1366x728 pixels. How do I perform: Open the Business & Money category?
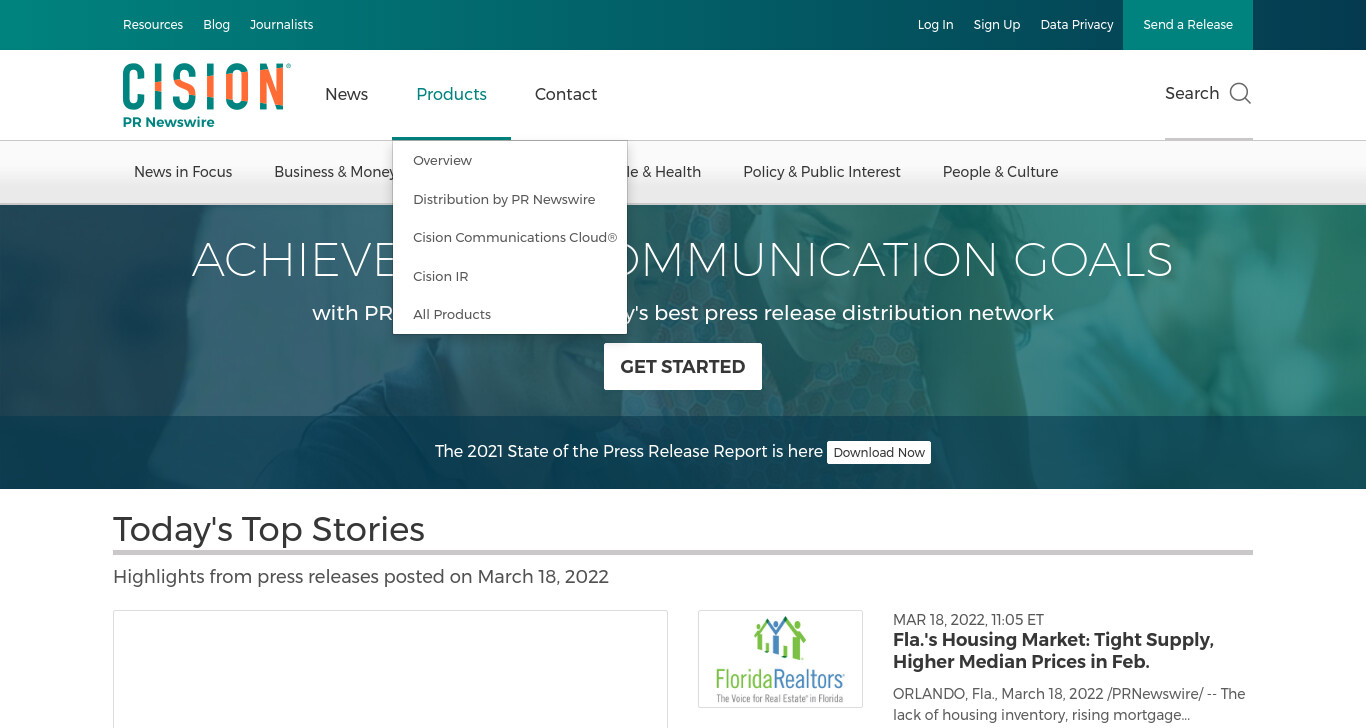tap(333, 172)
